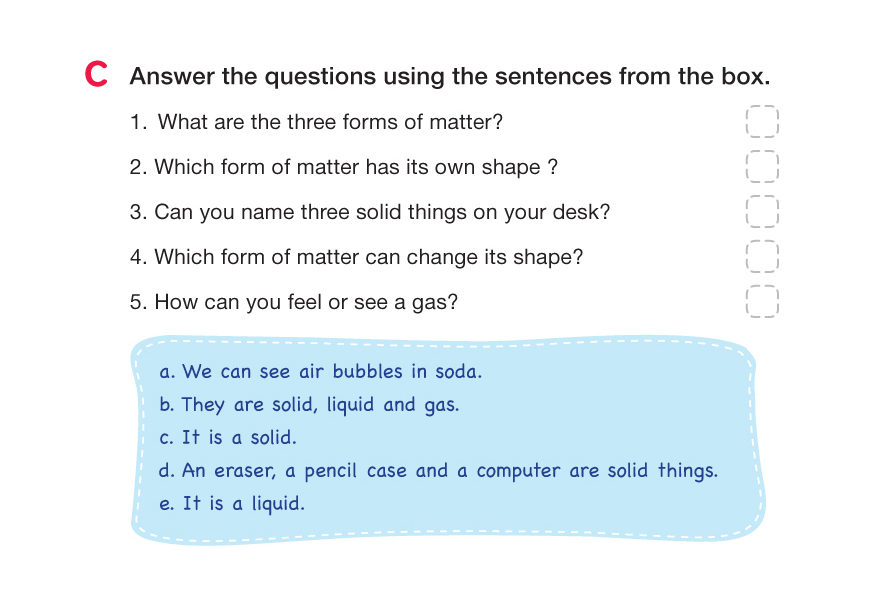Pick sentence e 'It is a liquid'

click(232, 504)
